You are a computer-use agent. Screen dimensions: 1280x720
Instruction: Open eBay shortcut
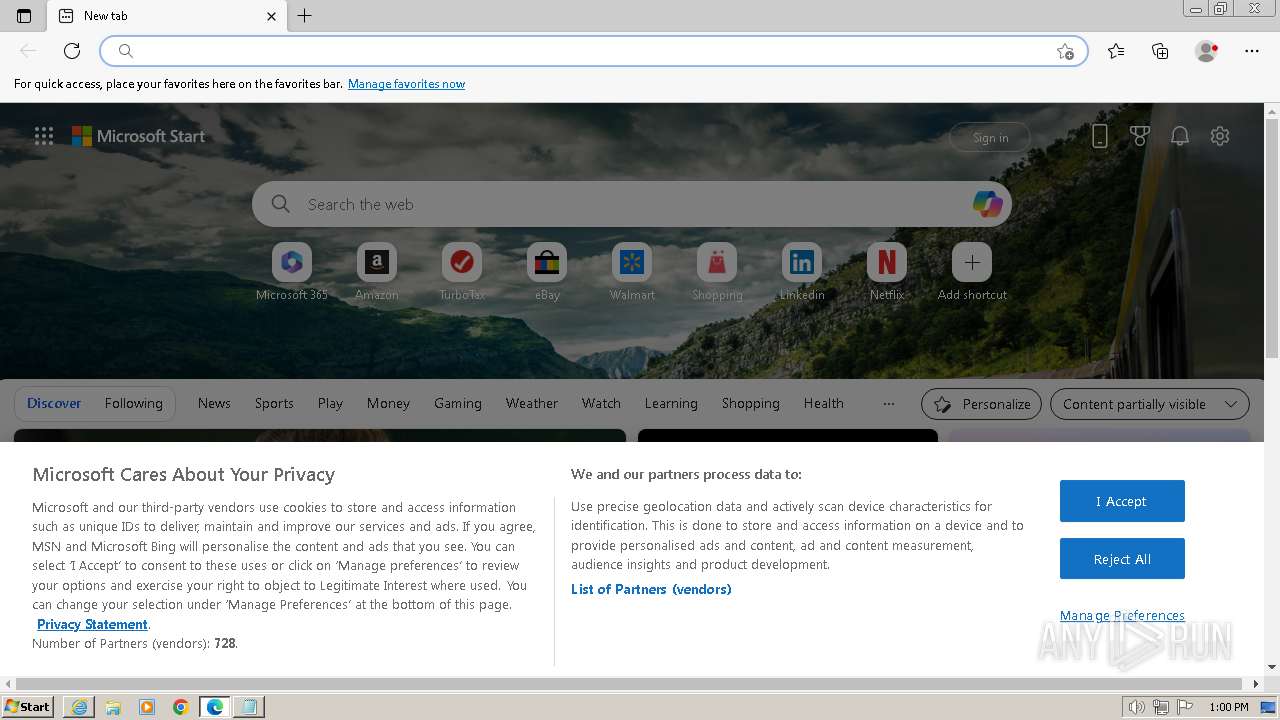[x=547, y=271]
